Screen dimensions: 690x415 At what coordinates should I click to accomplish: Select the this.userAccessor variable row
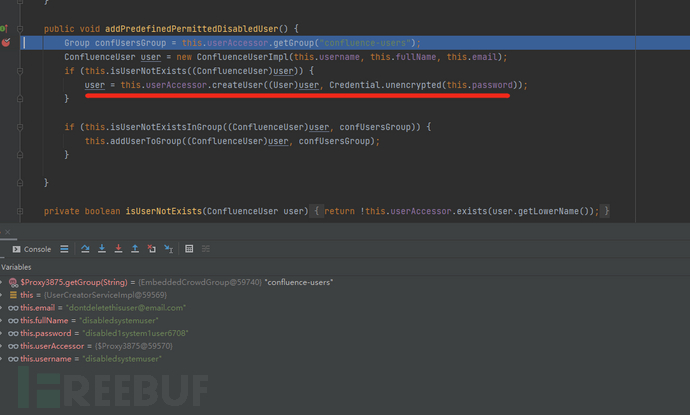click(345, 346)
